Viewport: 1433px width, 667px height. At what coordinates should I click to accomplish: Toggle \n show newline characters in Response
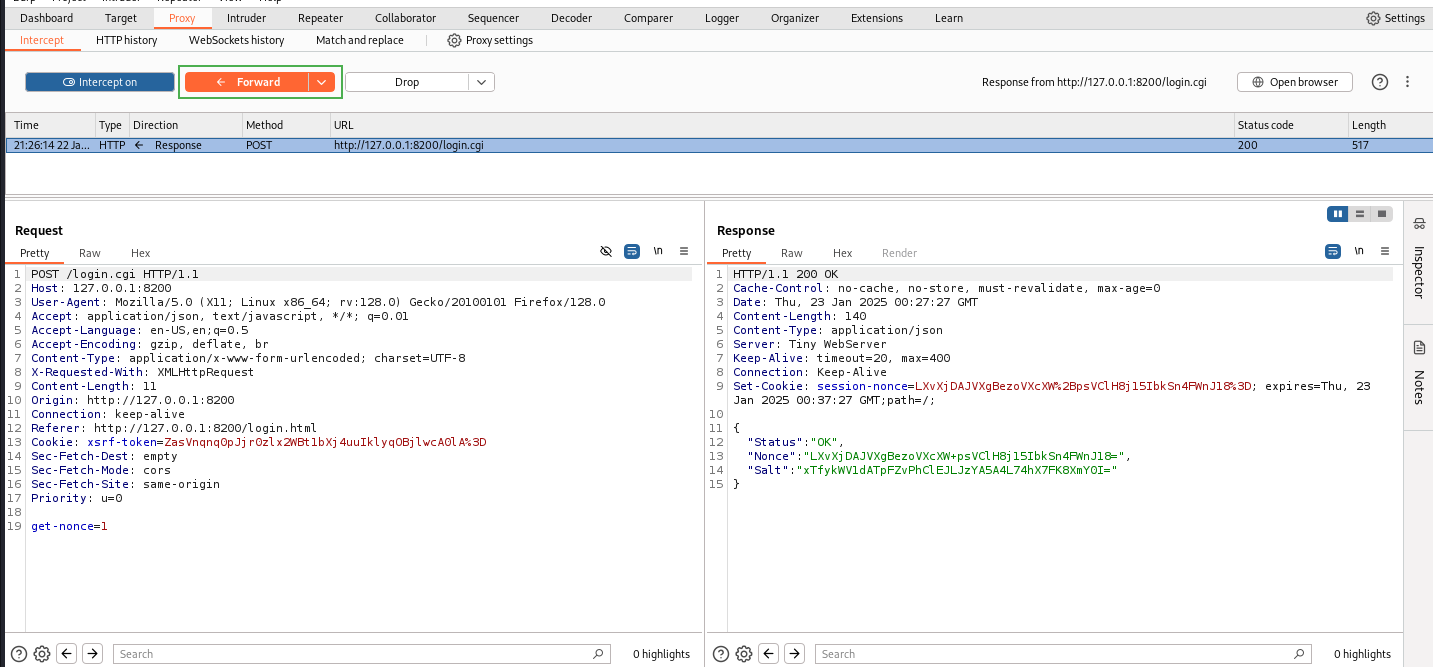1359,252
